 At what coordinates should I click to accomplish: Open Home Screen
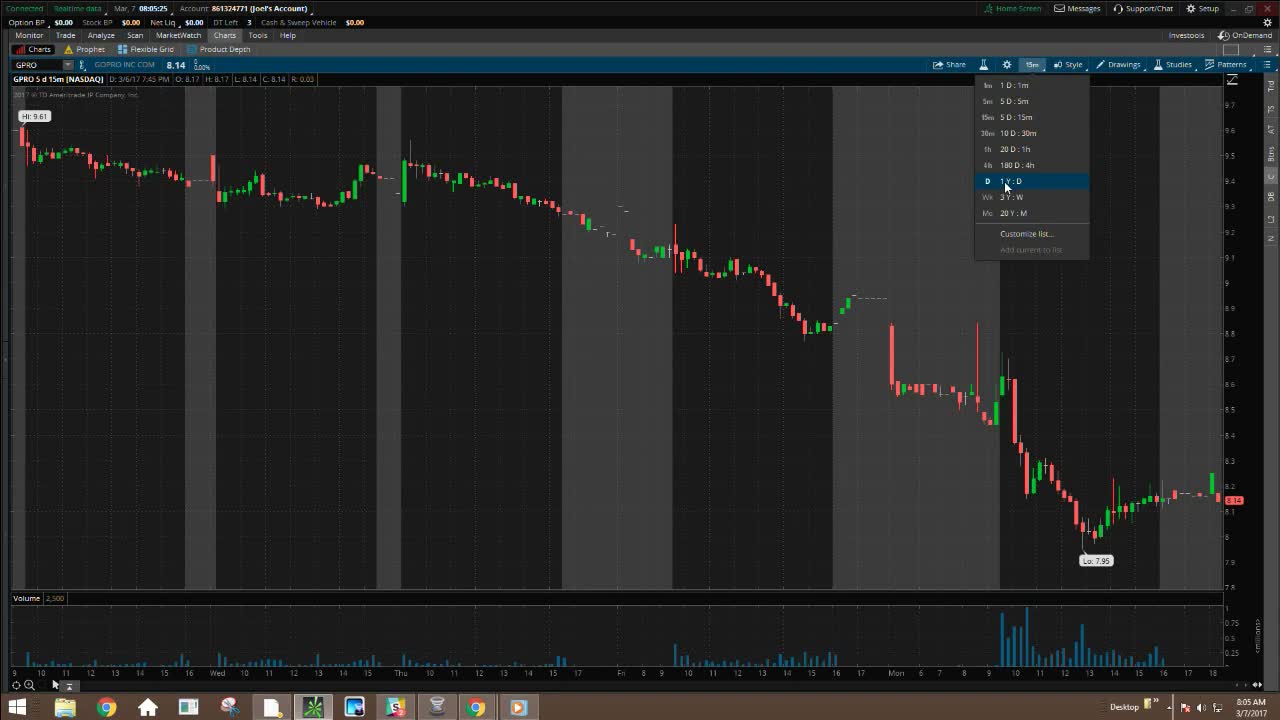(x=1012, y=8)
